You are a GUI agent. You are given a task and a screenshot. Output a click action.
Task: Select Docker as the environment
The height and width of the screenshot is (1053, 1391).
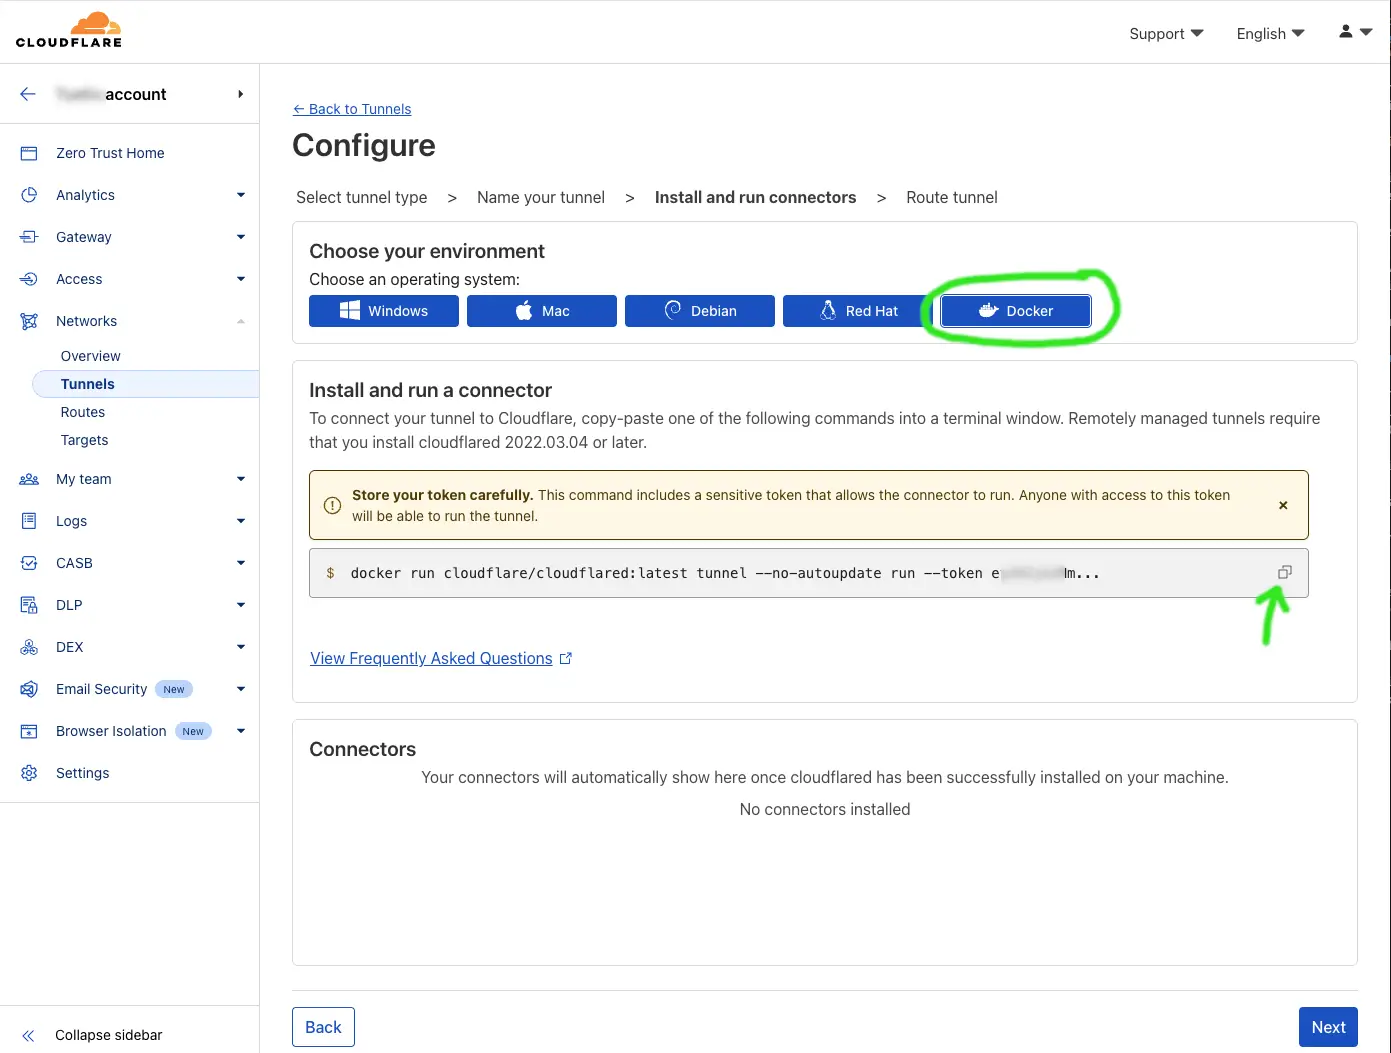pos(1015,311)
